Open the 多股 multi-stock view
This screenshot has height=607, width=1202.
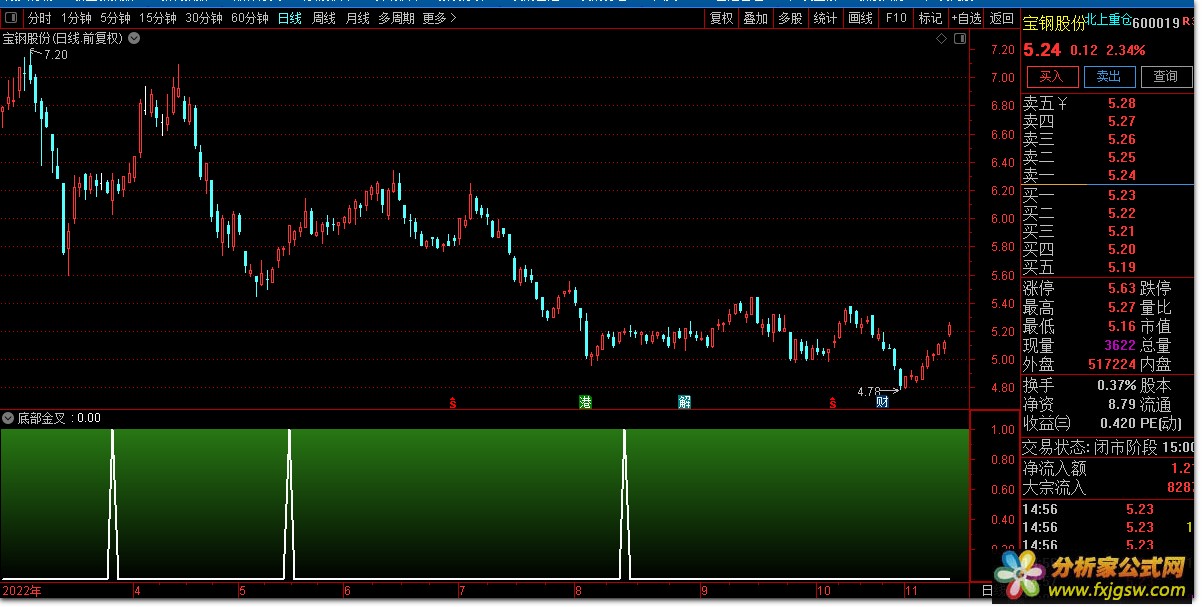click(x=790, y=18)
